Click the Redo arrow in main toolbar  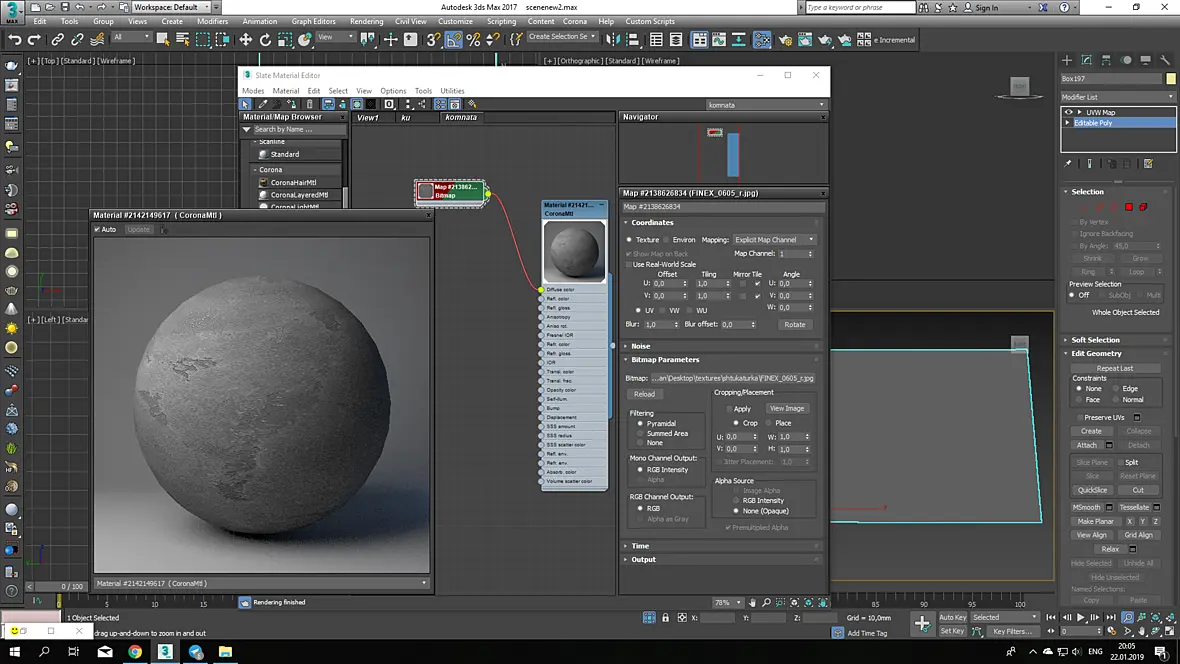pyautogui.click(x=34, y=39)
